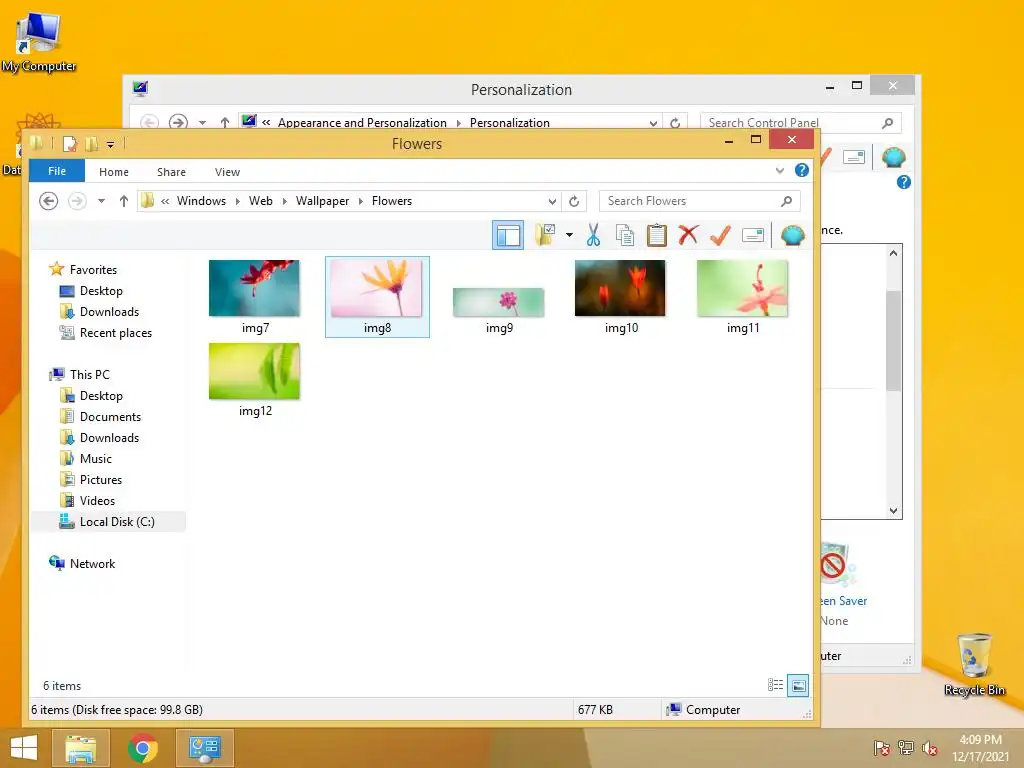Open the Home ribbon tab
The image size is (1024, 768).
click(114, 172)
